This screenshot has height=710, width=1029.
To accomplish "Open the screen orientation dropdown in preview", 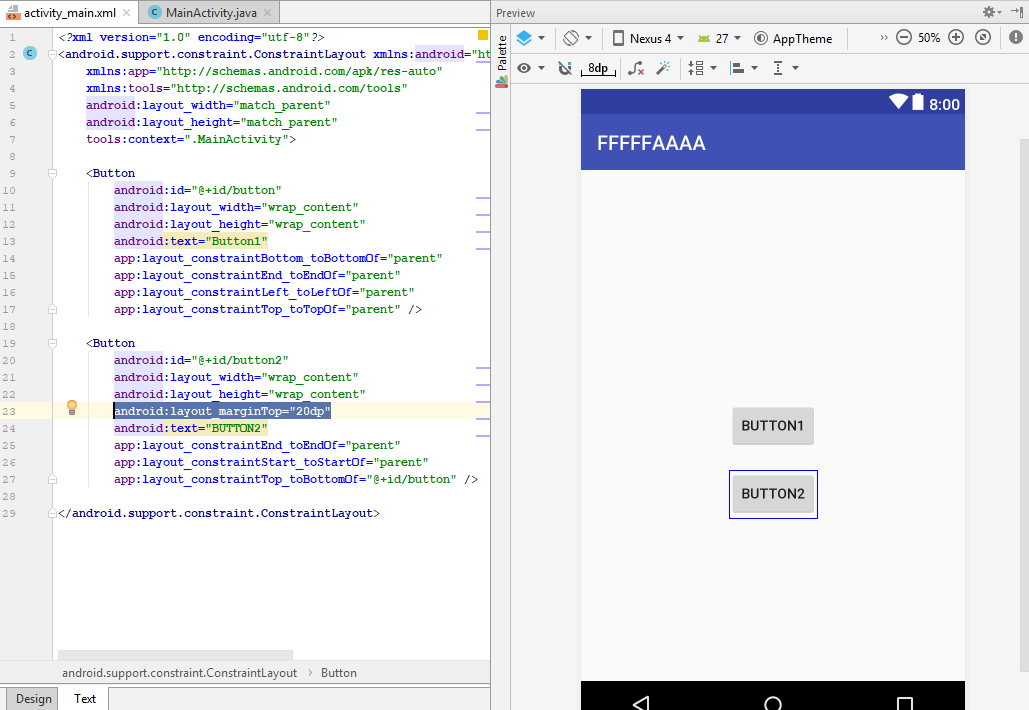I will (578, 39).
